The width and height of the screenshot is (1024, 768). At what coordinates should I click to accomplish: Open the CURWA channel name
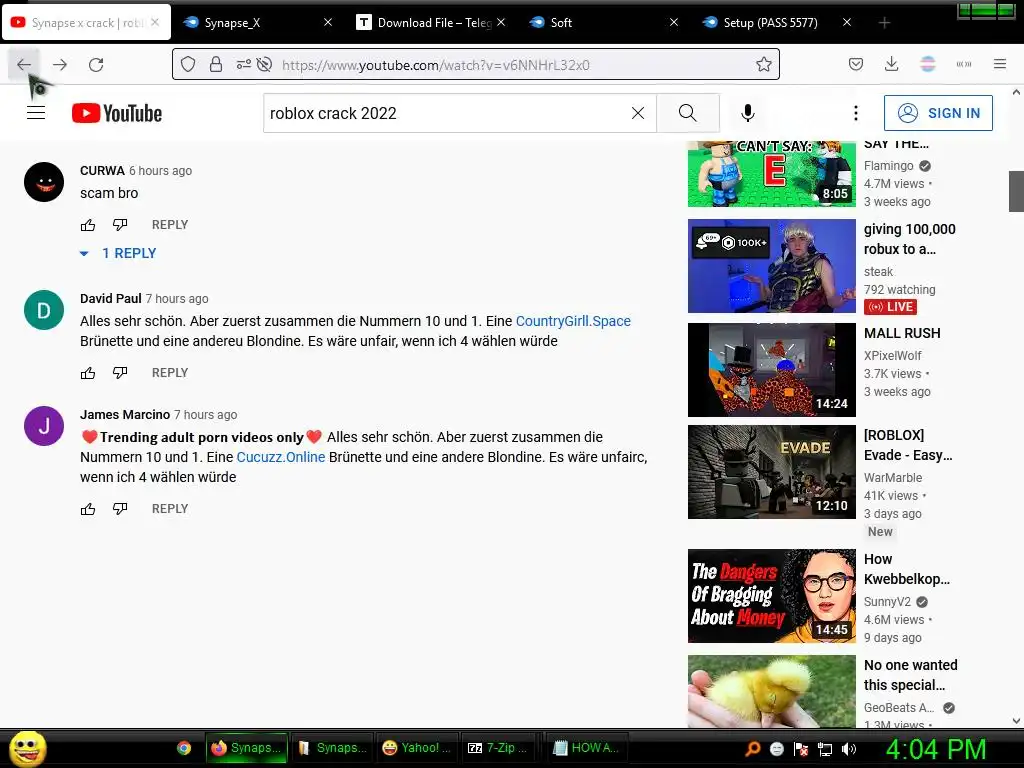(103, 170)
